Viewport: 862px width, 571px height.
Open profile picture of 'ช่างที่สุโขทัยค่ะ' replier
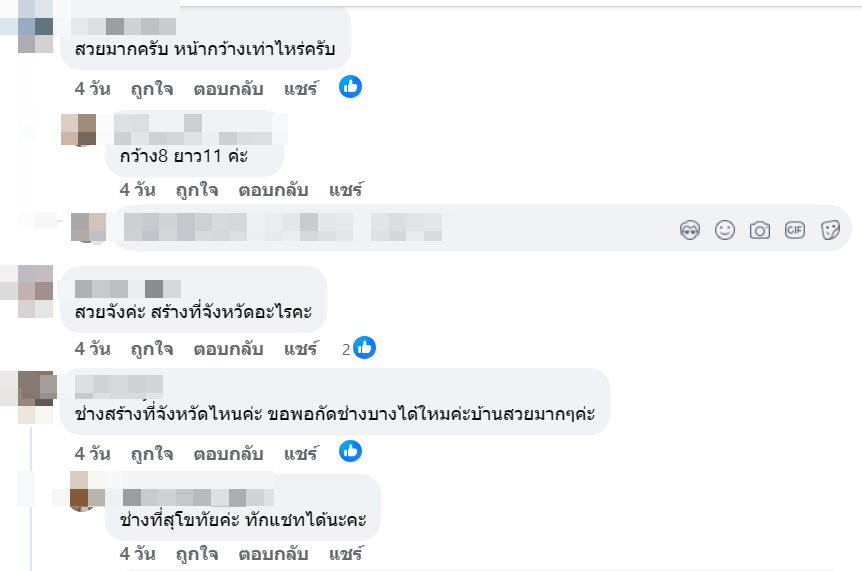[86, 490]
